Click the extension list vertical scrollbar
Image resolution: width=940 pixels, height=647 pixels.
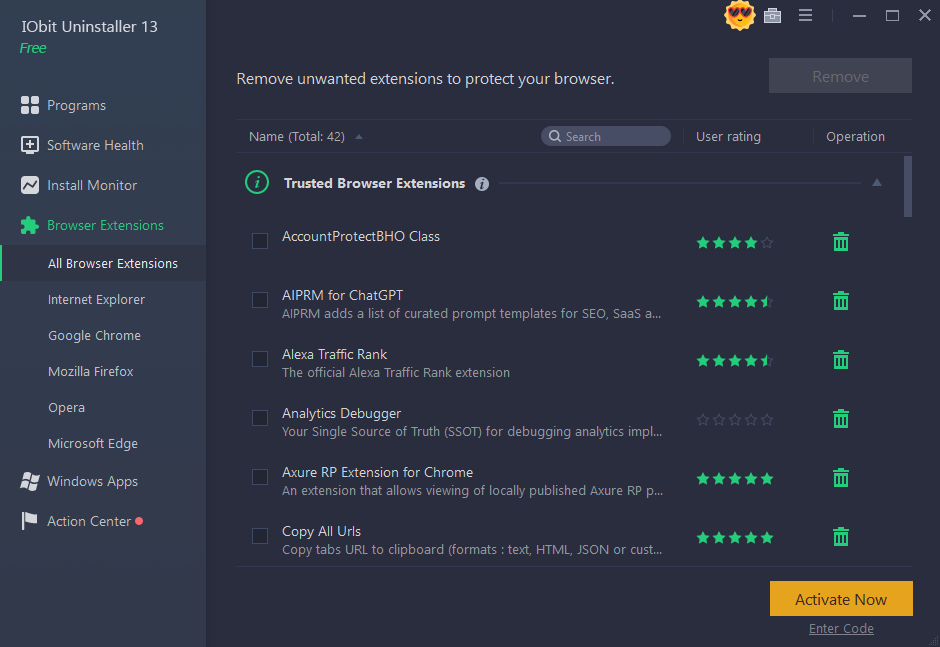908,186
